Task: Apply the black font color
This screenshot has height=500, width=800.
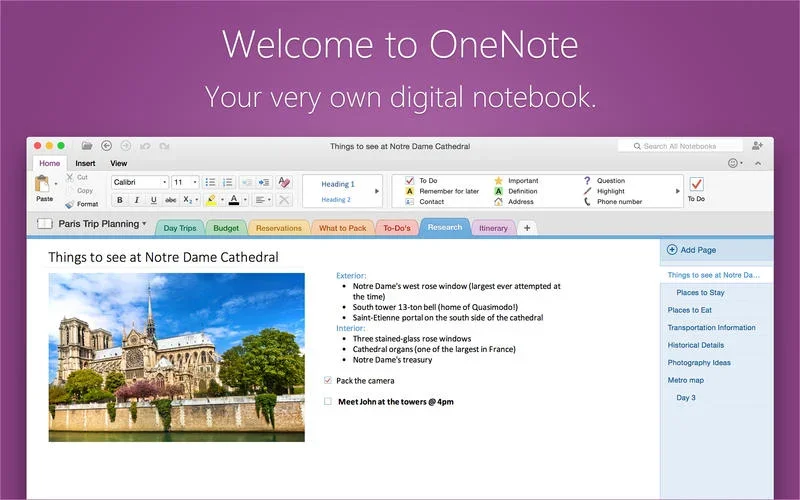Action: pyautogui.click(x=234, y=200)
